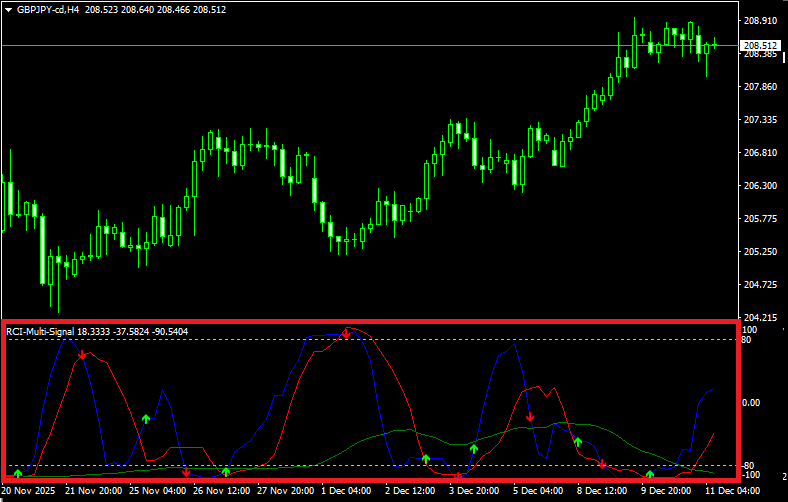Click the red down arrow near 5 Dec 04:00
This screenshot has width=788, height=502.
530,415
